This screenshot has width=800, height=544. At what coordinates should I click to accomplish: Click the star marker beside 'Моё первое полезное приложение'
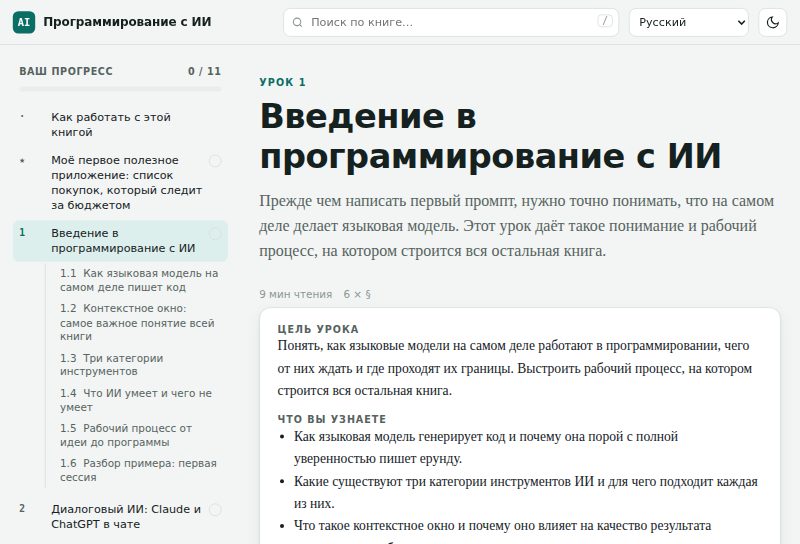pos(22,161)
